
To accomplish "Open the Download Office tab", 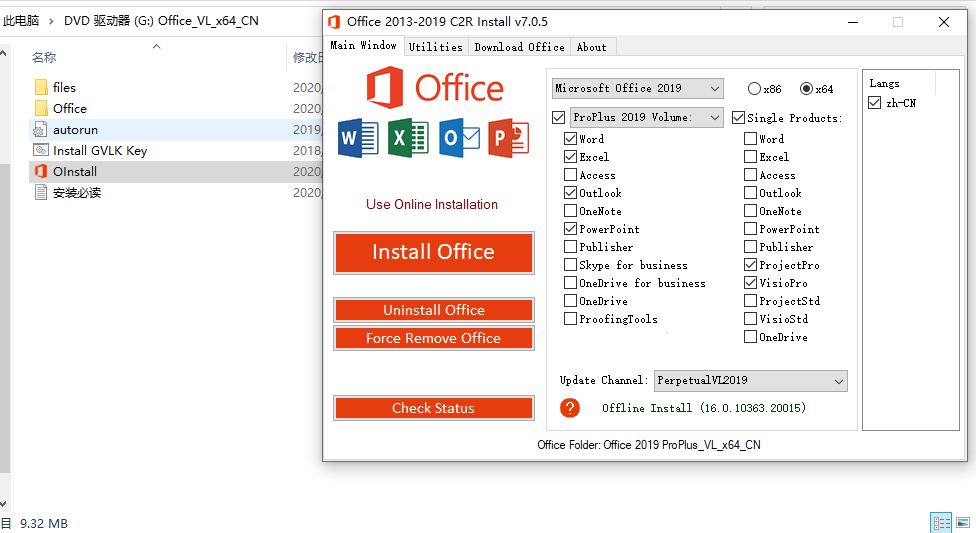I will pyautogui.click(x=519, y=47).
